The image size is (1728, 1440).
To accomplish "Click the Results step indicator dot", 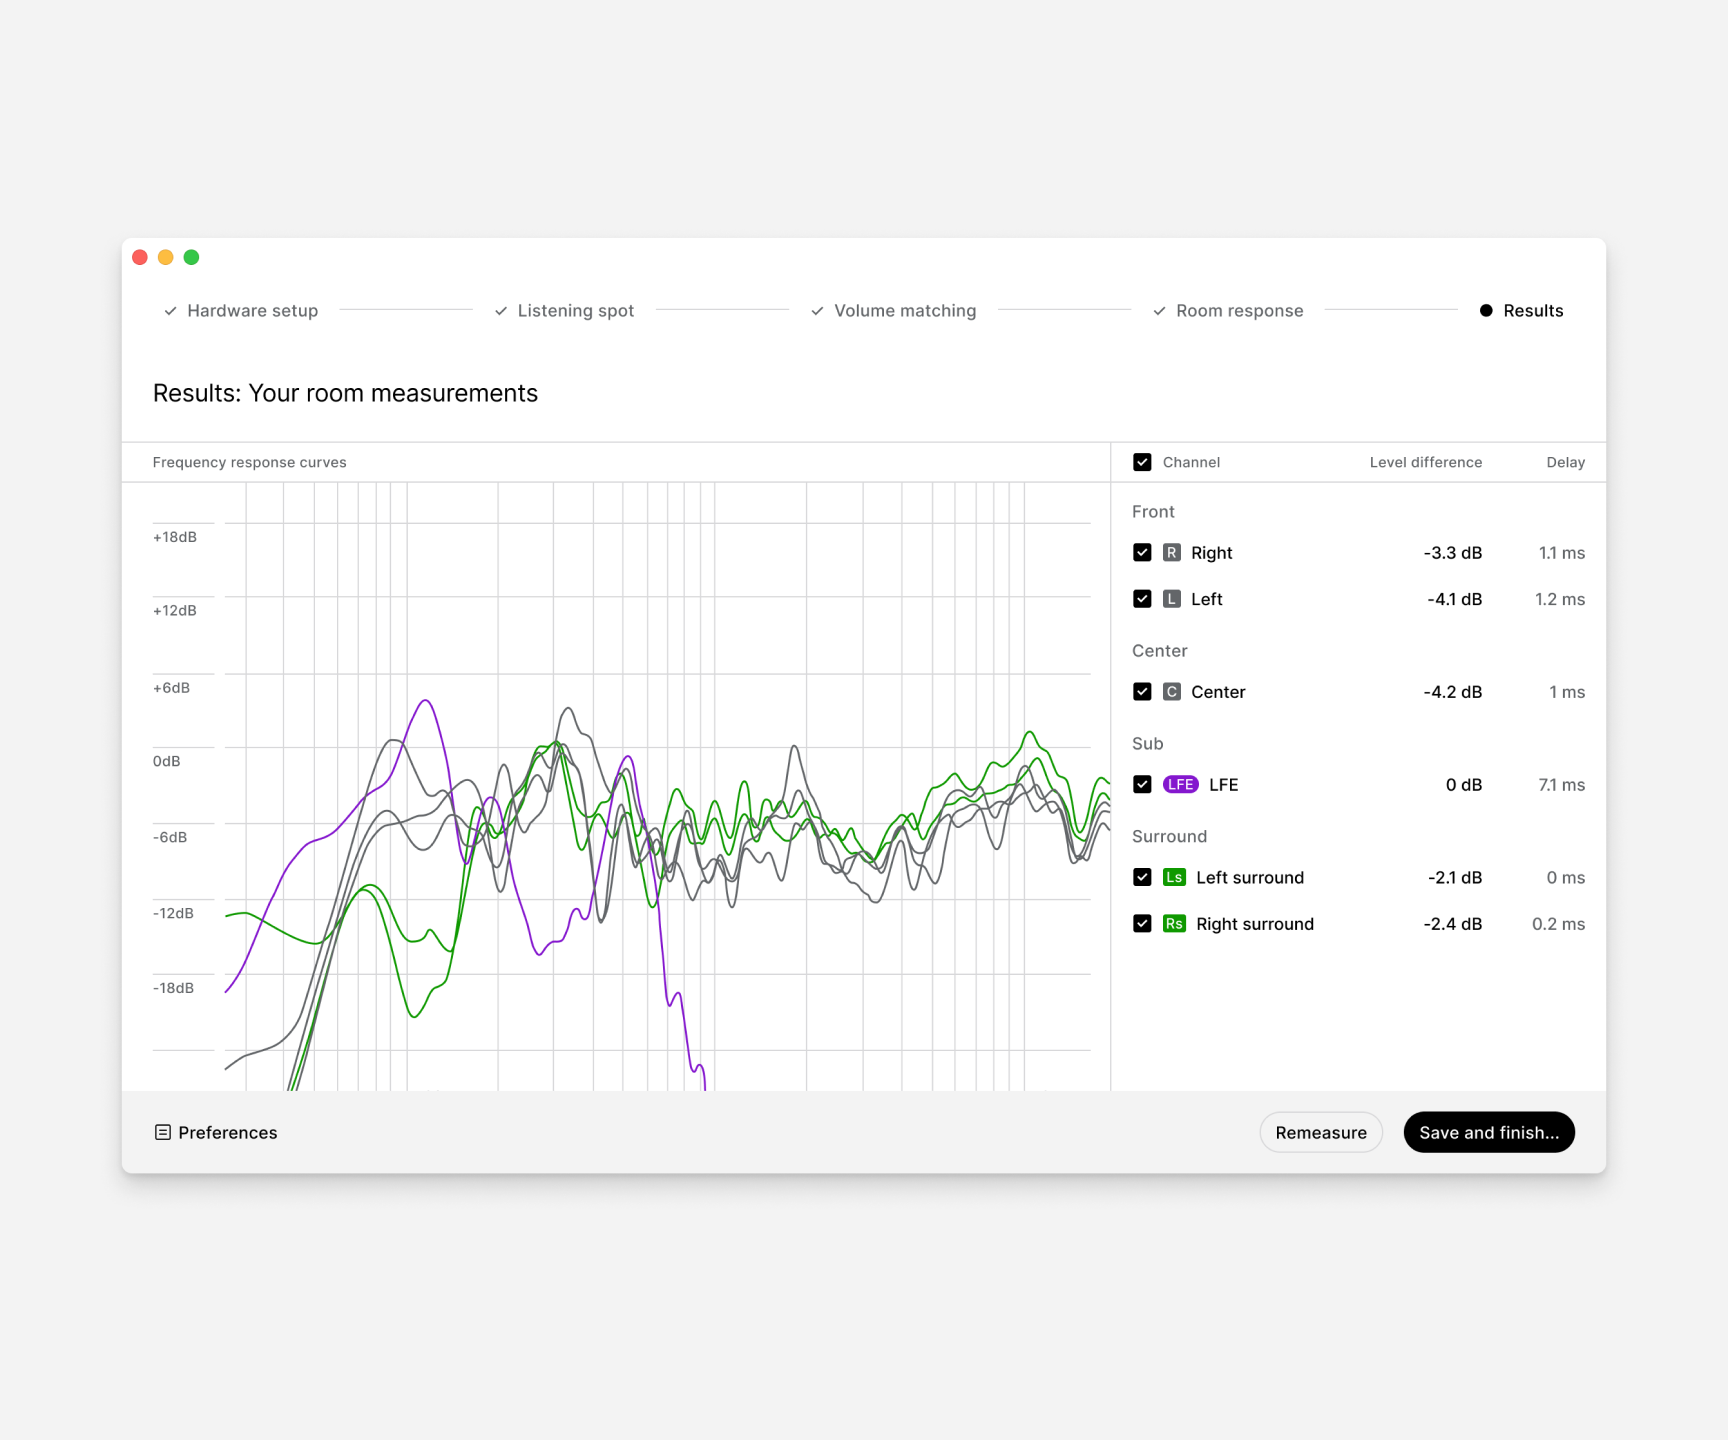I will point(1487,310).
